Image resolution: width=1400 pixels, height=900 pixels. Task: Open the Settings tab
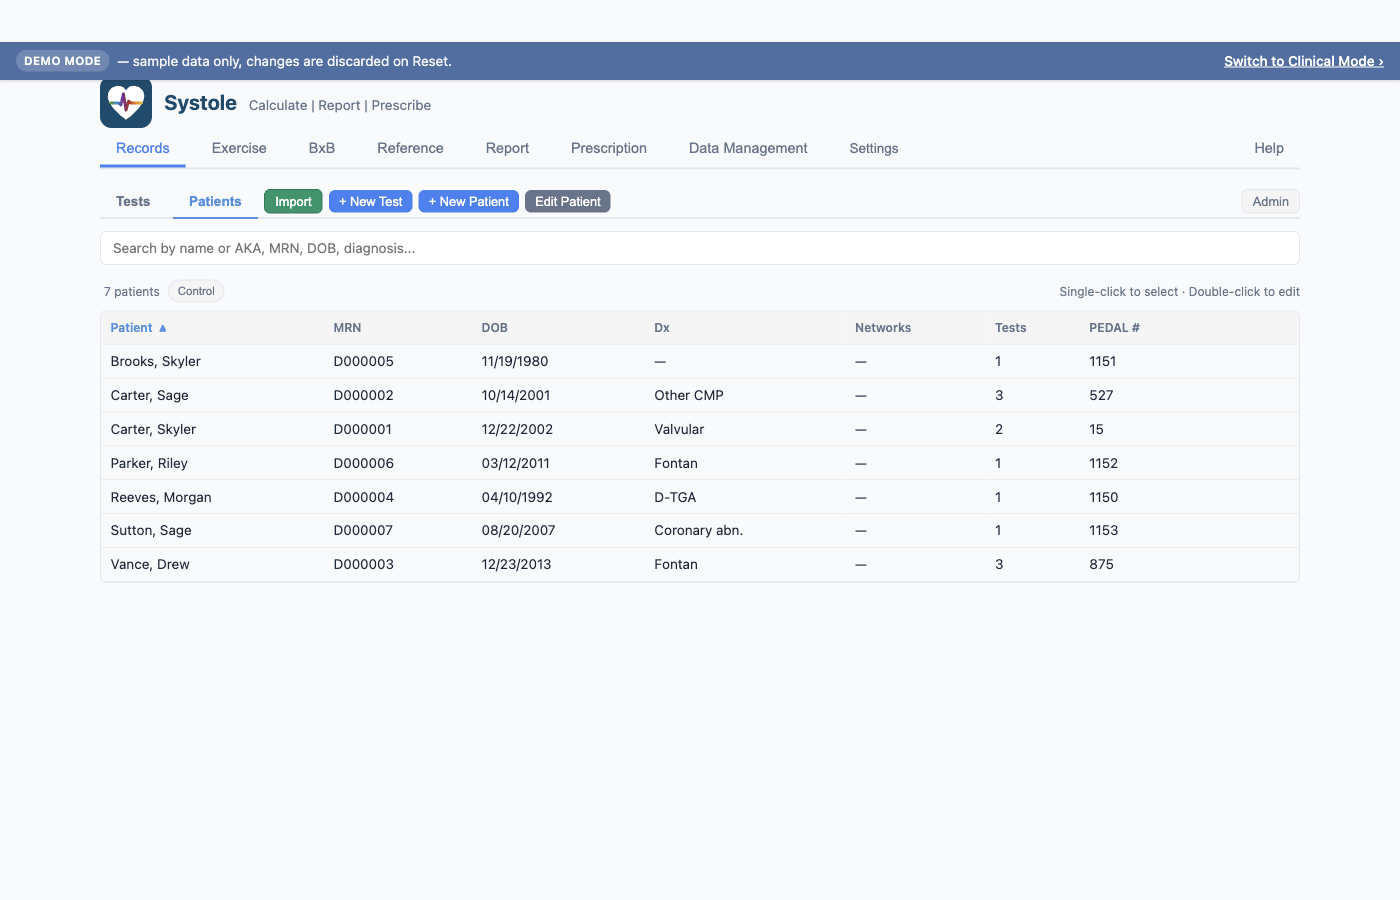click(x=874, y=148)
